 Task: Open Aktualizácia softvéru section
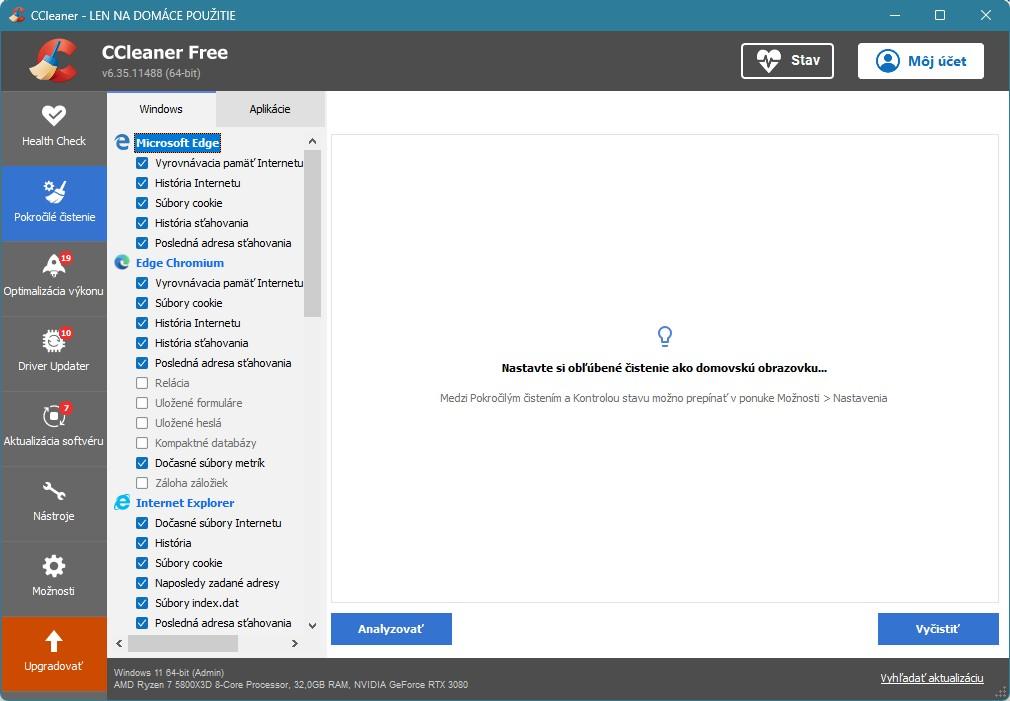[x=53, y=428]
